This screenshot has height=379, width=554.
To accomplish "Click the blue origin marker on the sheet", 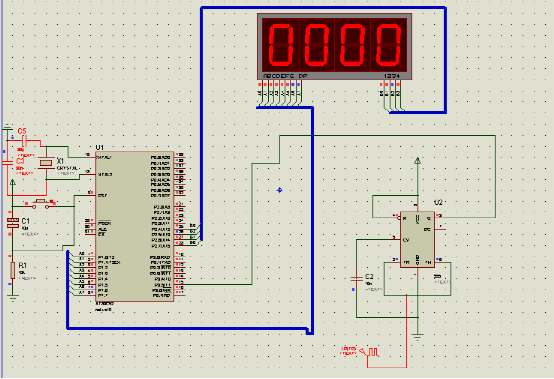I will coord(279,190).
